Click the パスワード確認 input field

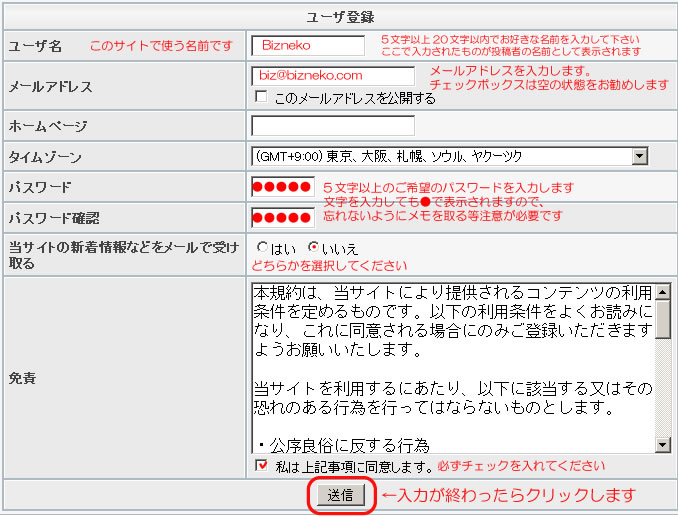click(283, 217)
